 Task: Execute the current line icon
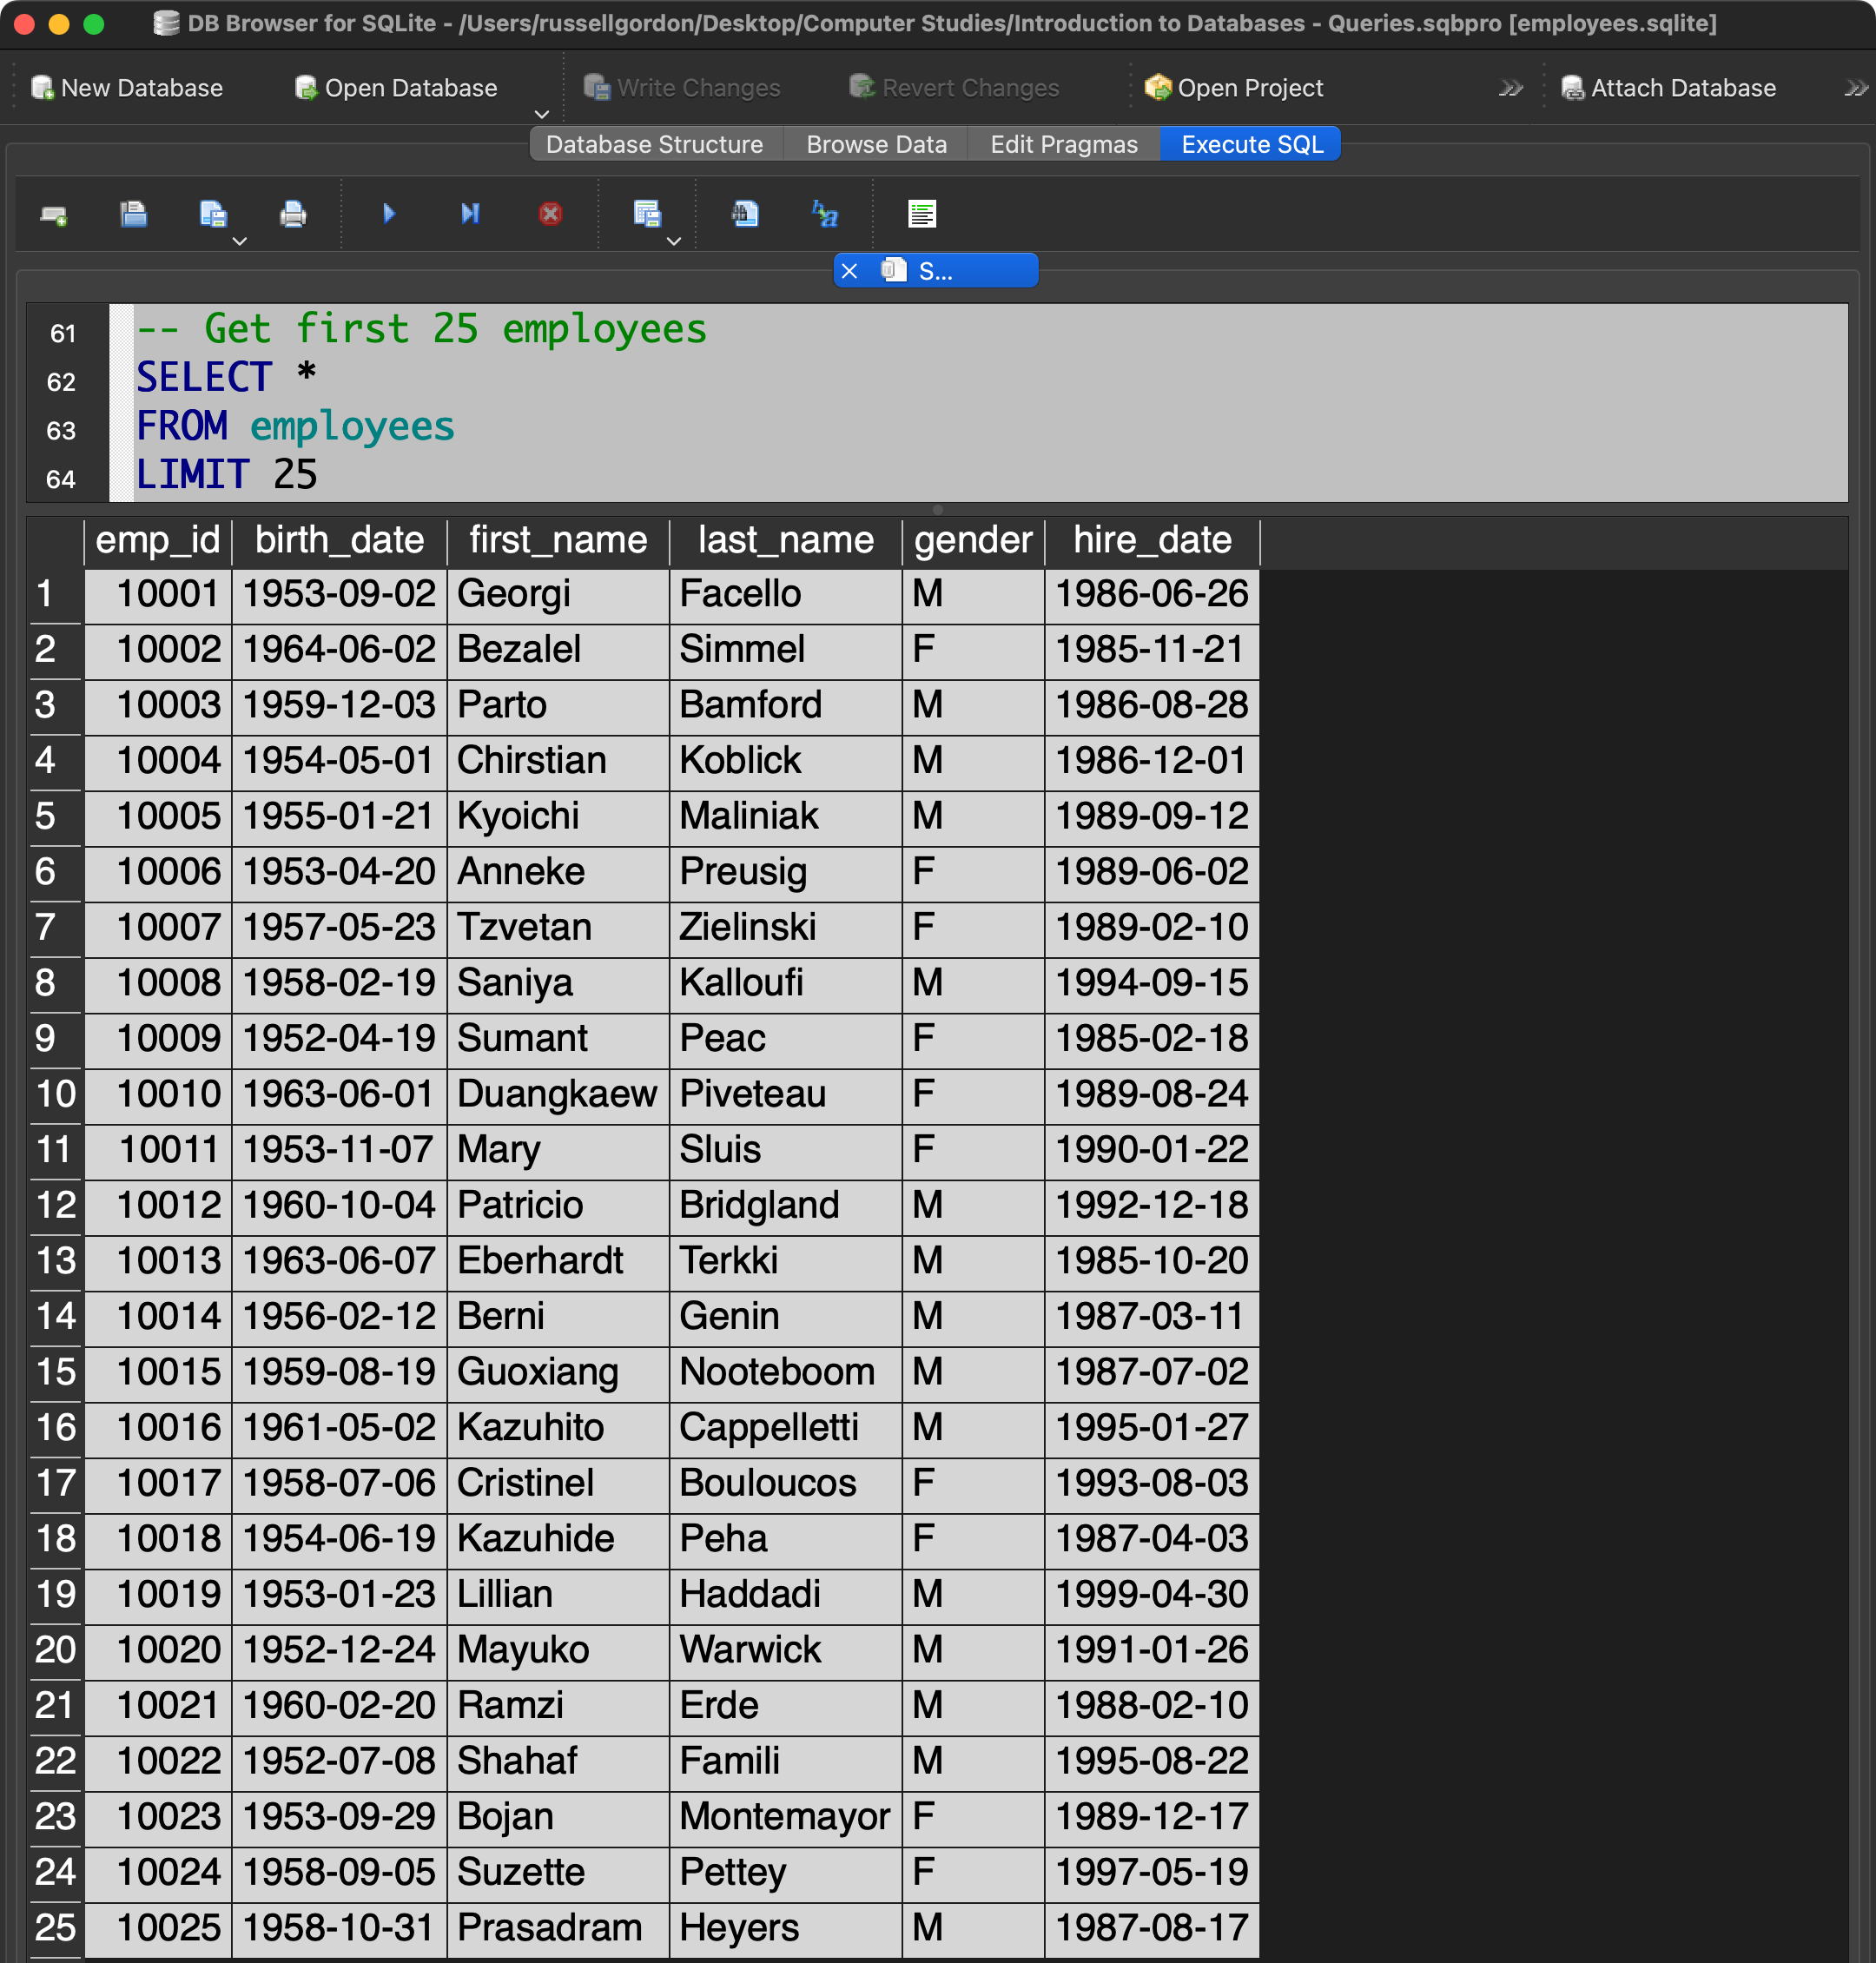coord(470,214)
